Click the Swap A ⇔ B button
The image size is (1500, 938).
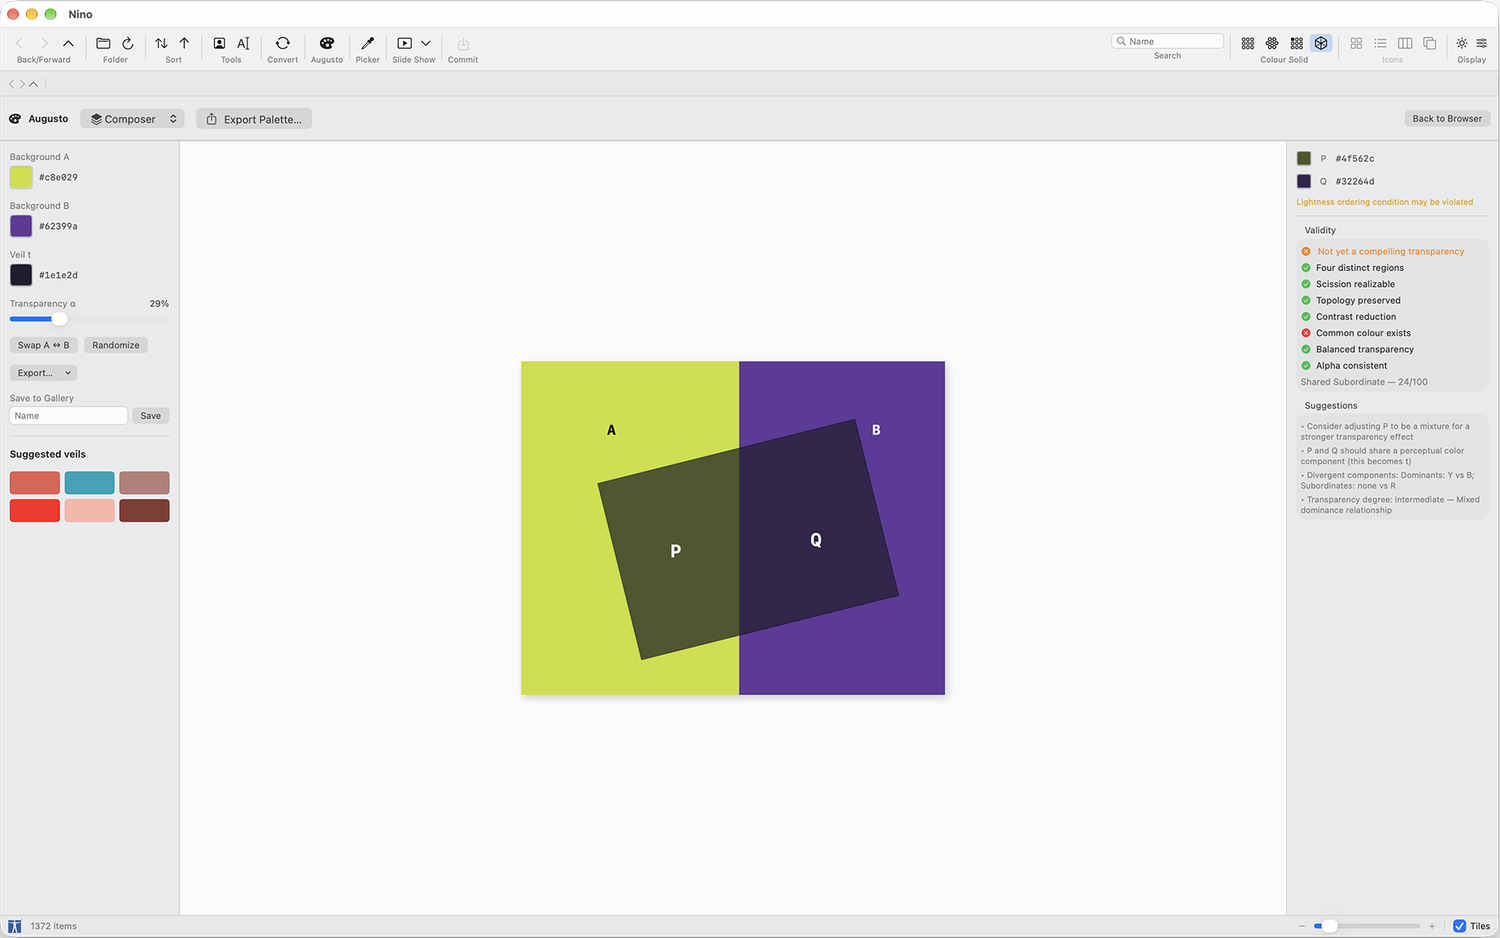tap(43, 345)
